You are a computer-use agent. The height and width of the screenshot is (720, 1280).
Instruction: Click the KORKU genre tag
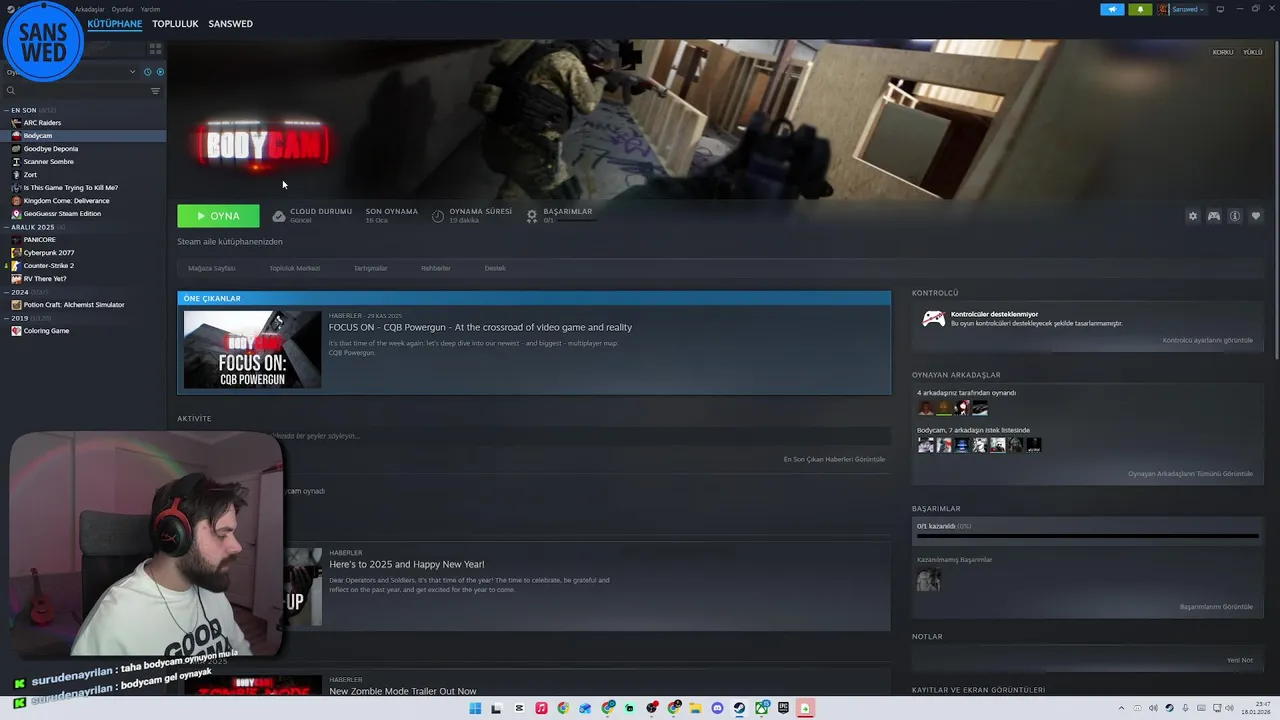point(1222,52)
